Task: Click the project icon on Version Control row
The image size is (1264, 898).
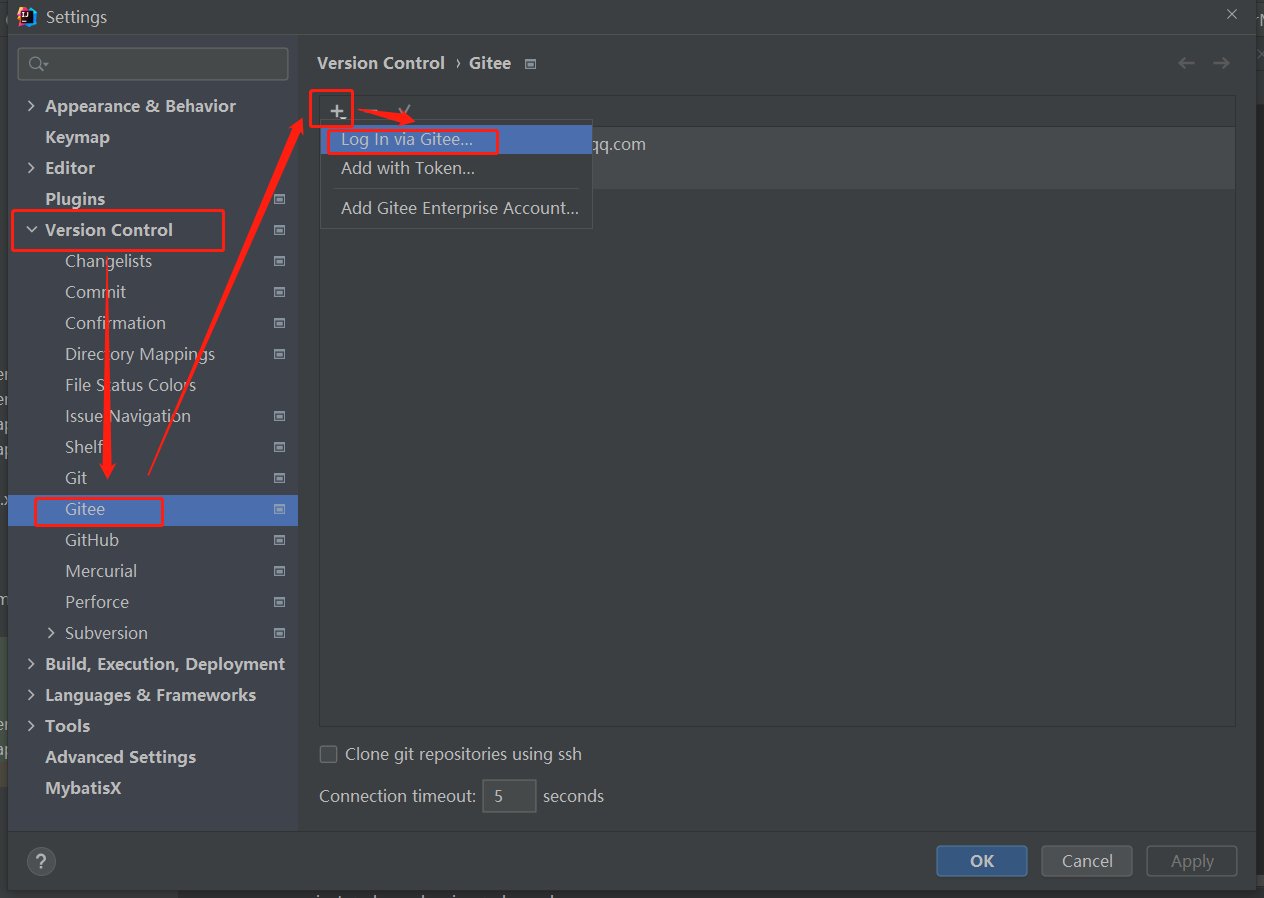Action: pos(279,230)
